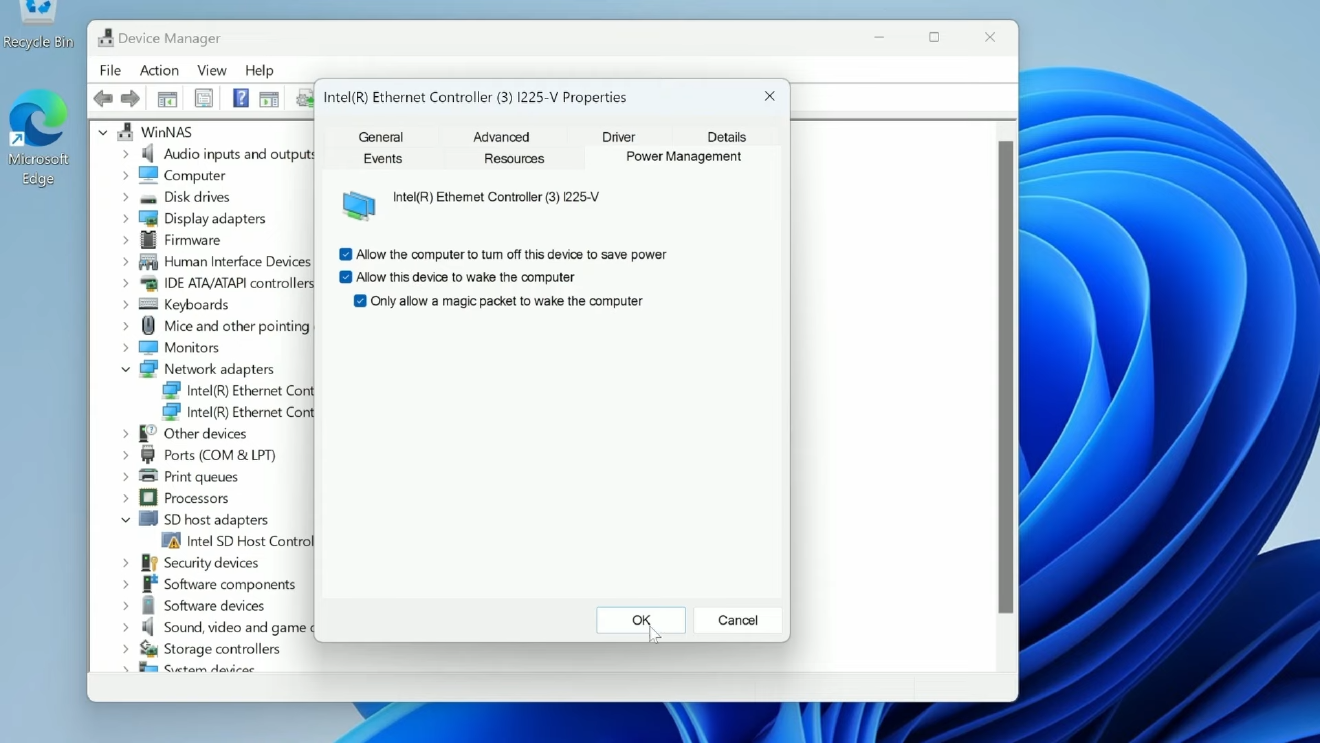
Task: Disable allow this device to wake the computer
Action: pos(346,277)
